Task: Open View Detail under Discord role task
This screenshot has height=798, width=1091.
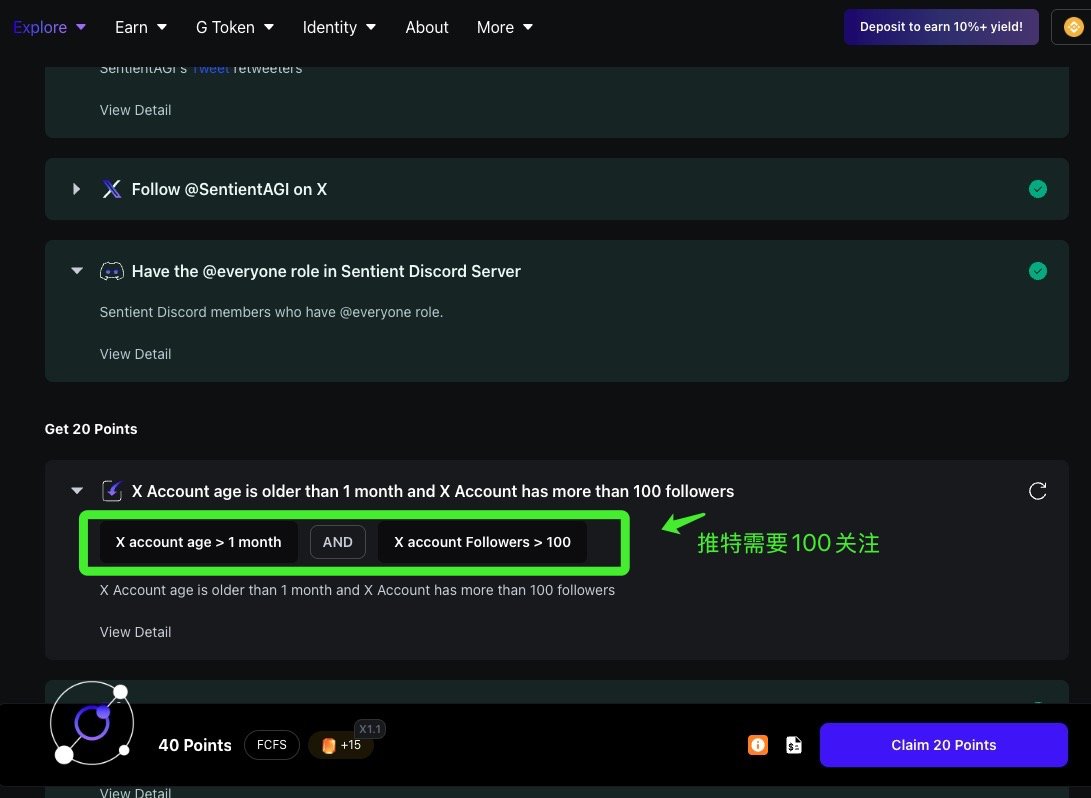Action: 135,354
